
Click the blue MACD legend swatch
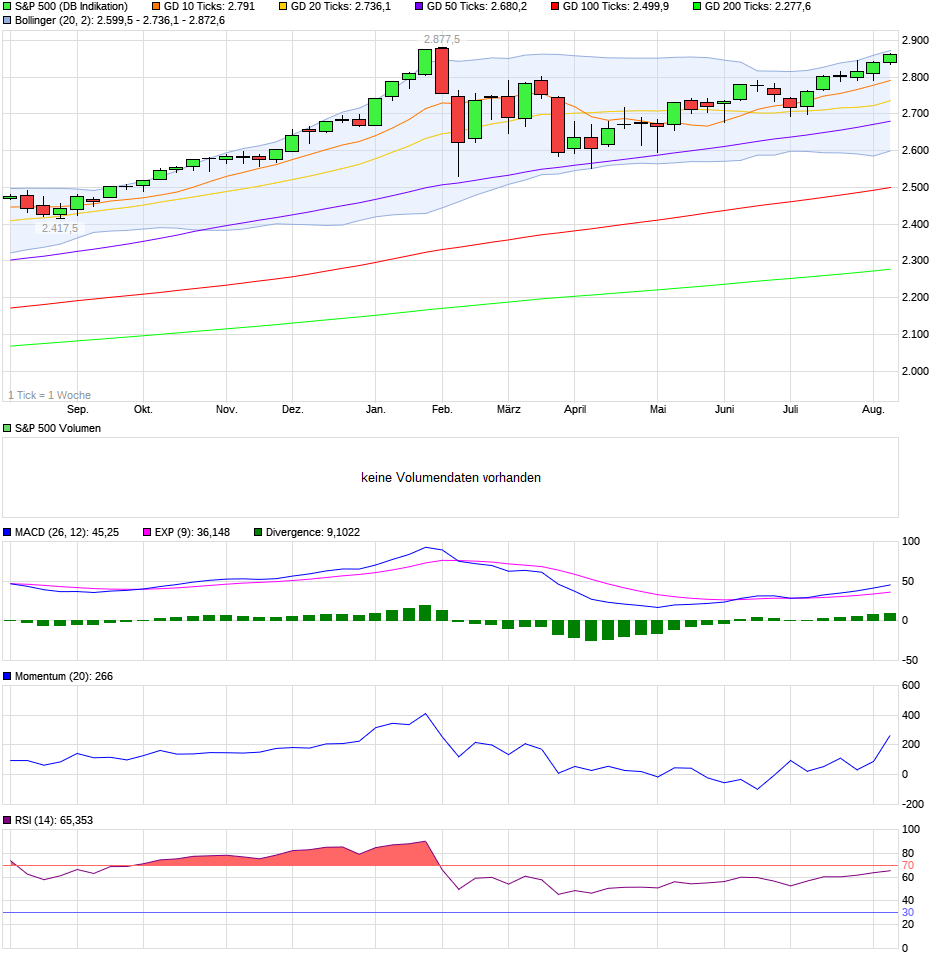[x=7, y=532]
